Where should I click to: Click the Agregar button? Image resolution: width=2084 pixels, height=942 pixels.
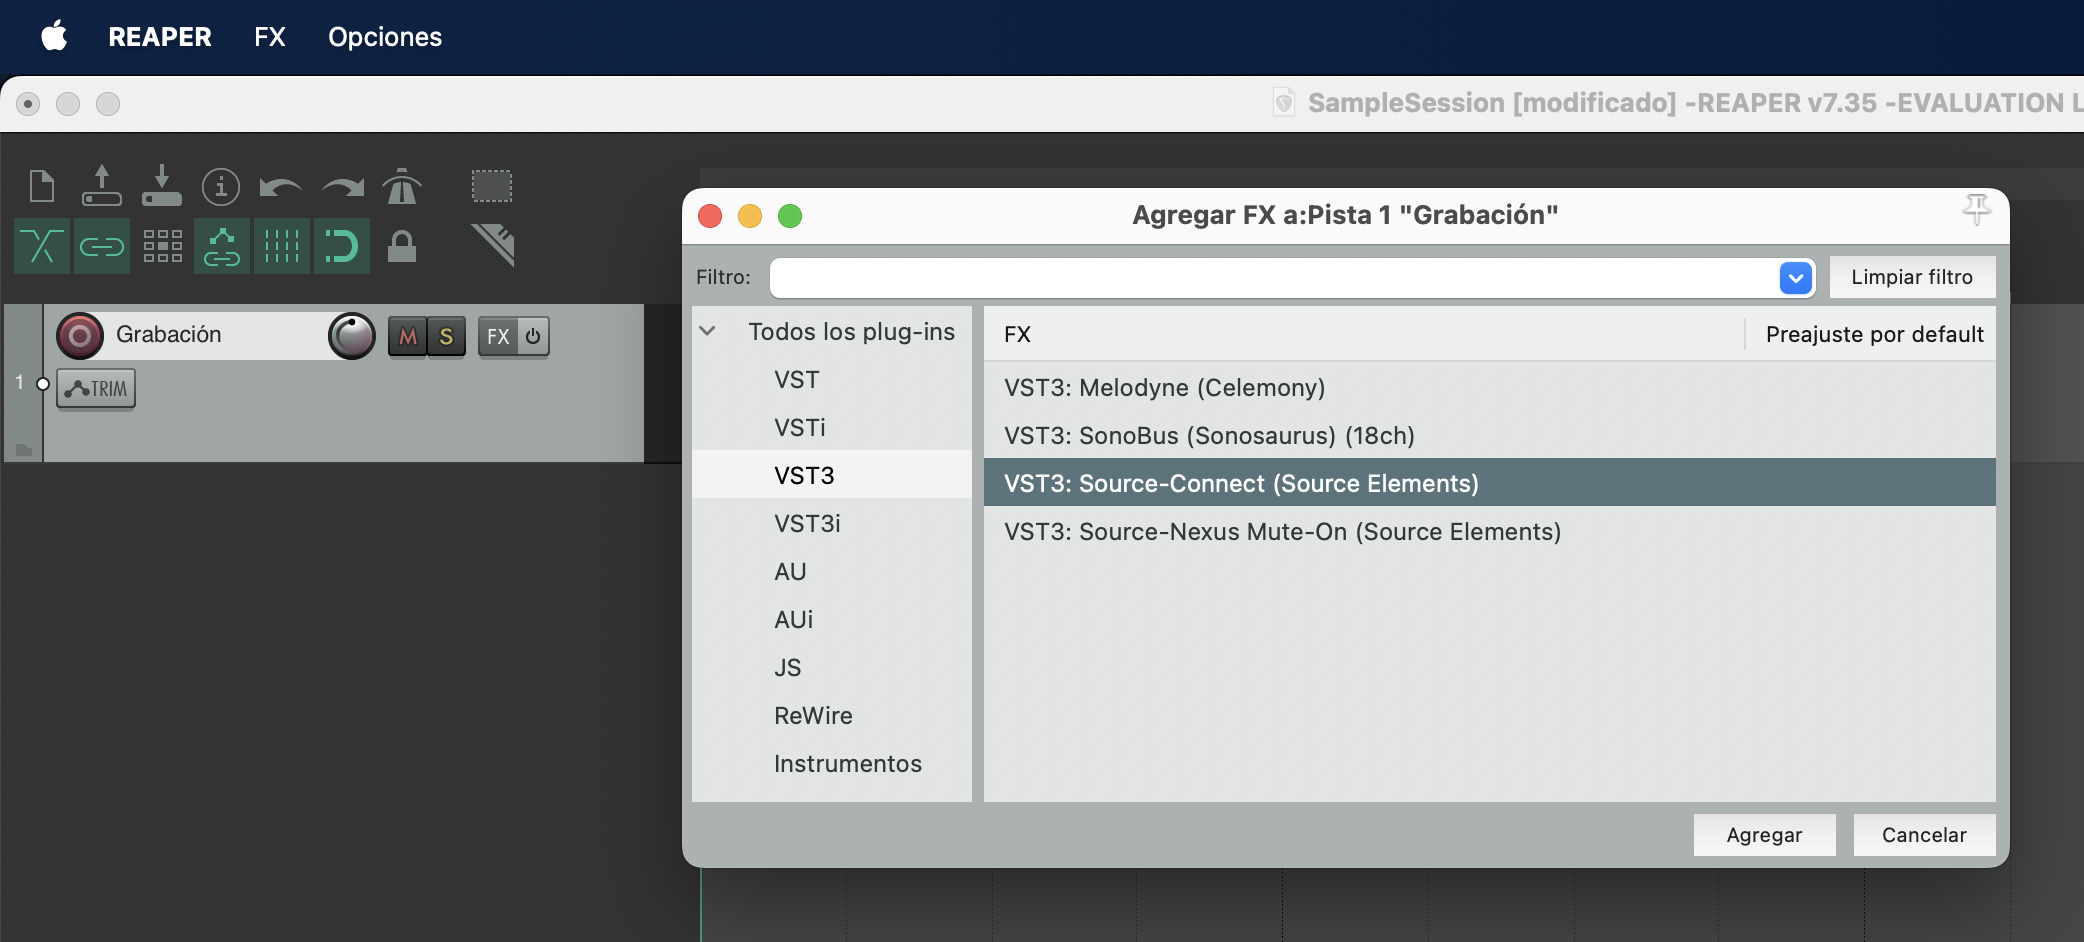point(1764,835)
